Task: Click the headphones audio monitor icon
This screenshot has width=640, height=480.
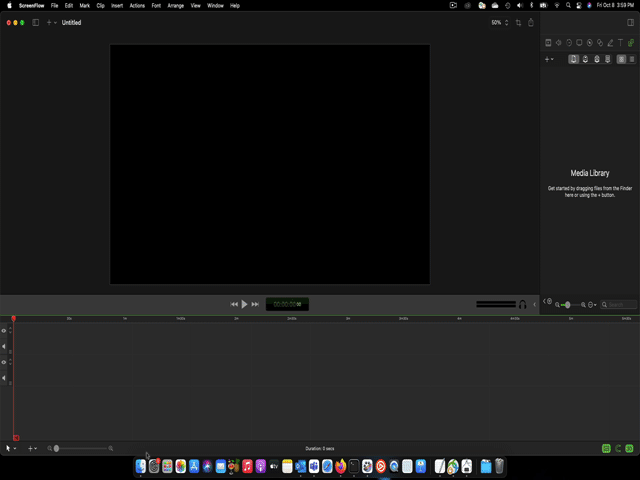Action: coord(522,304)
